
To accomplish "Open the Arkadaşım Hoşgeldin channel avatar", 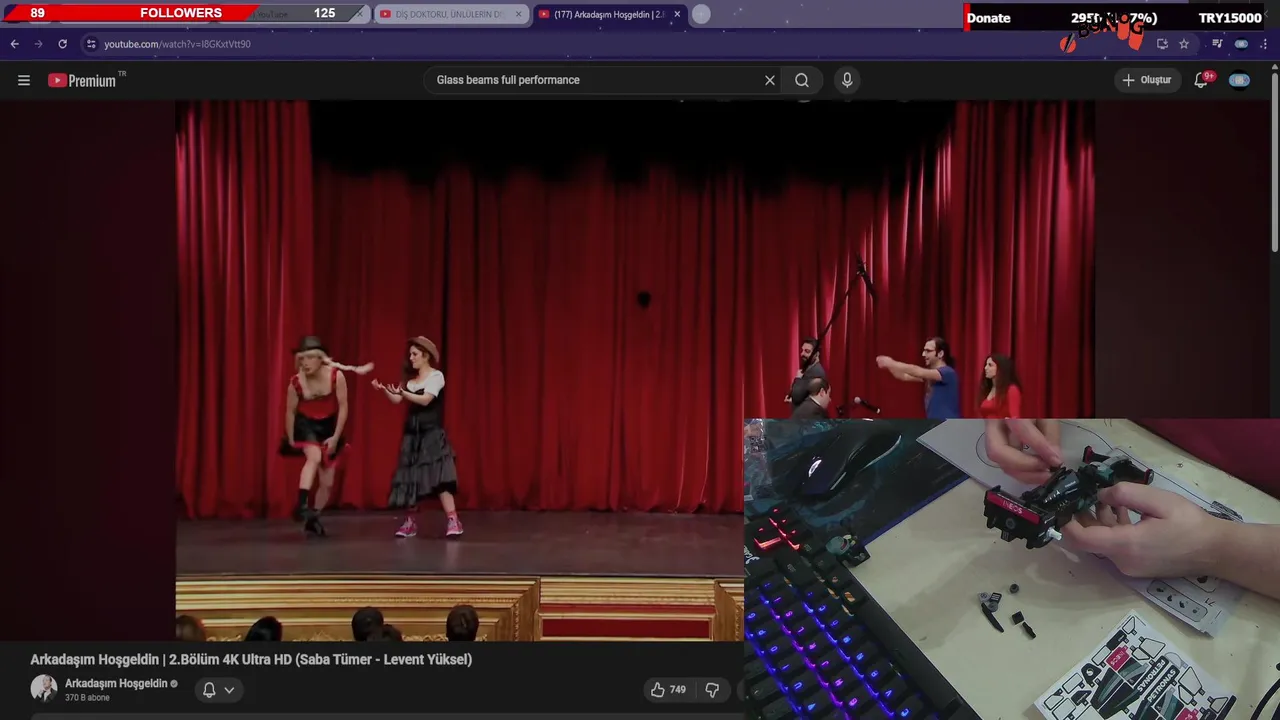I will coord(44,688).
